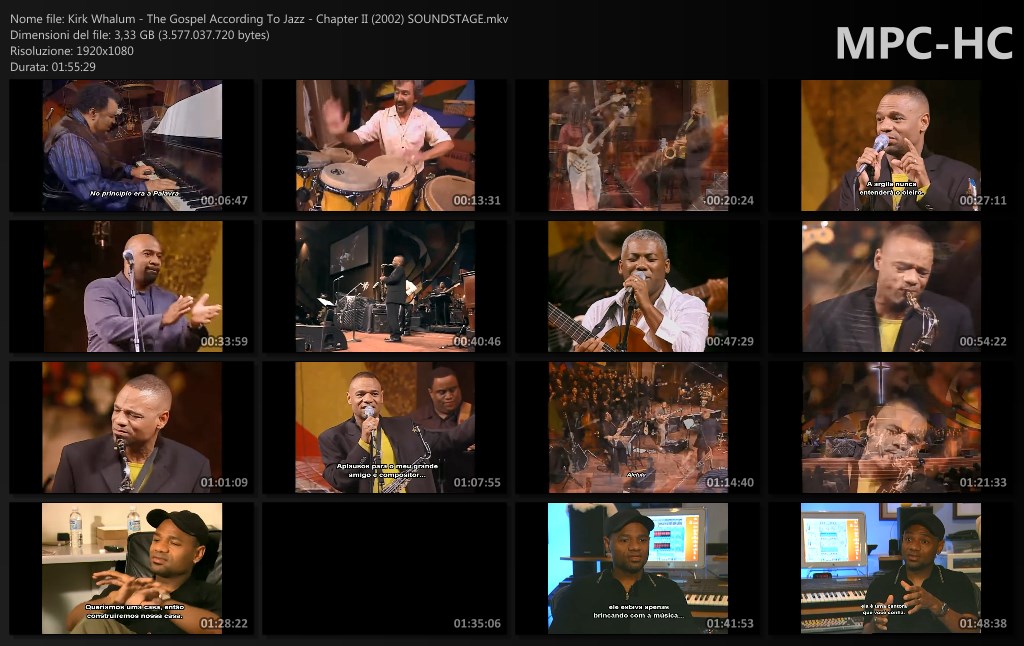Select the black frame at 01:35:06
The width and height of the screenshot is (1024, 646).
(x=385, y=568)
